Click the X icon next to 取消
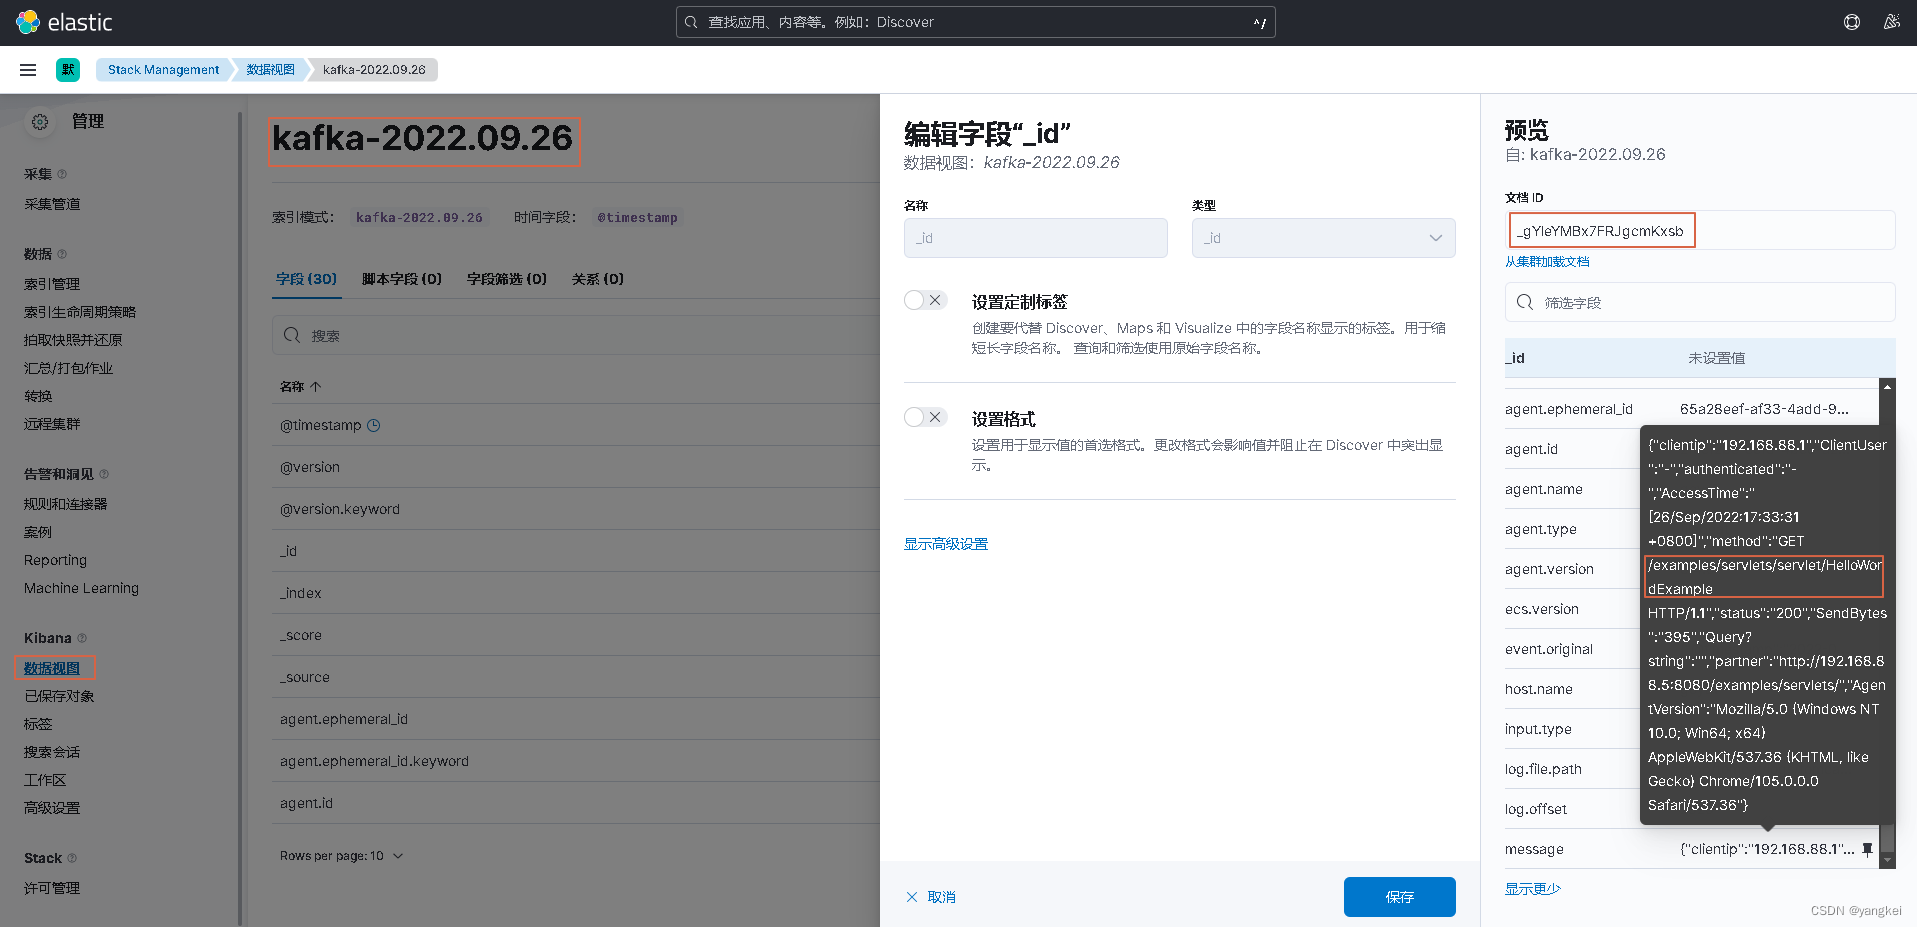 pos(912,897)
